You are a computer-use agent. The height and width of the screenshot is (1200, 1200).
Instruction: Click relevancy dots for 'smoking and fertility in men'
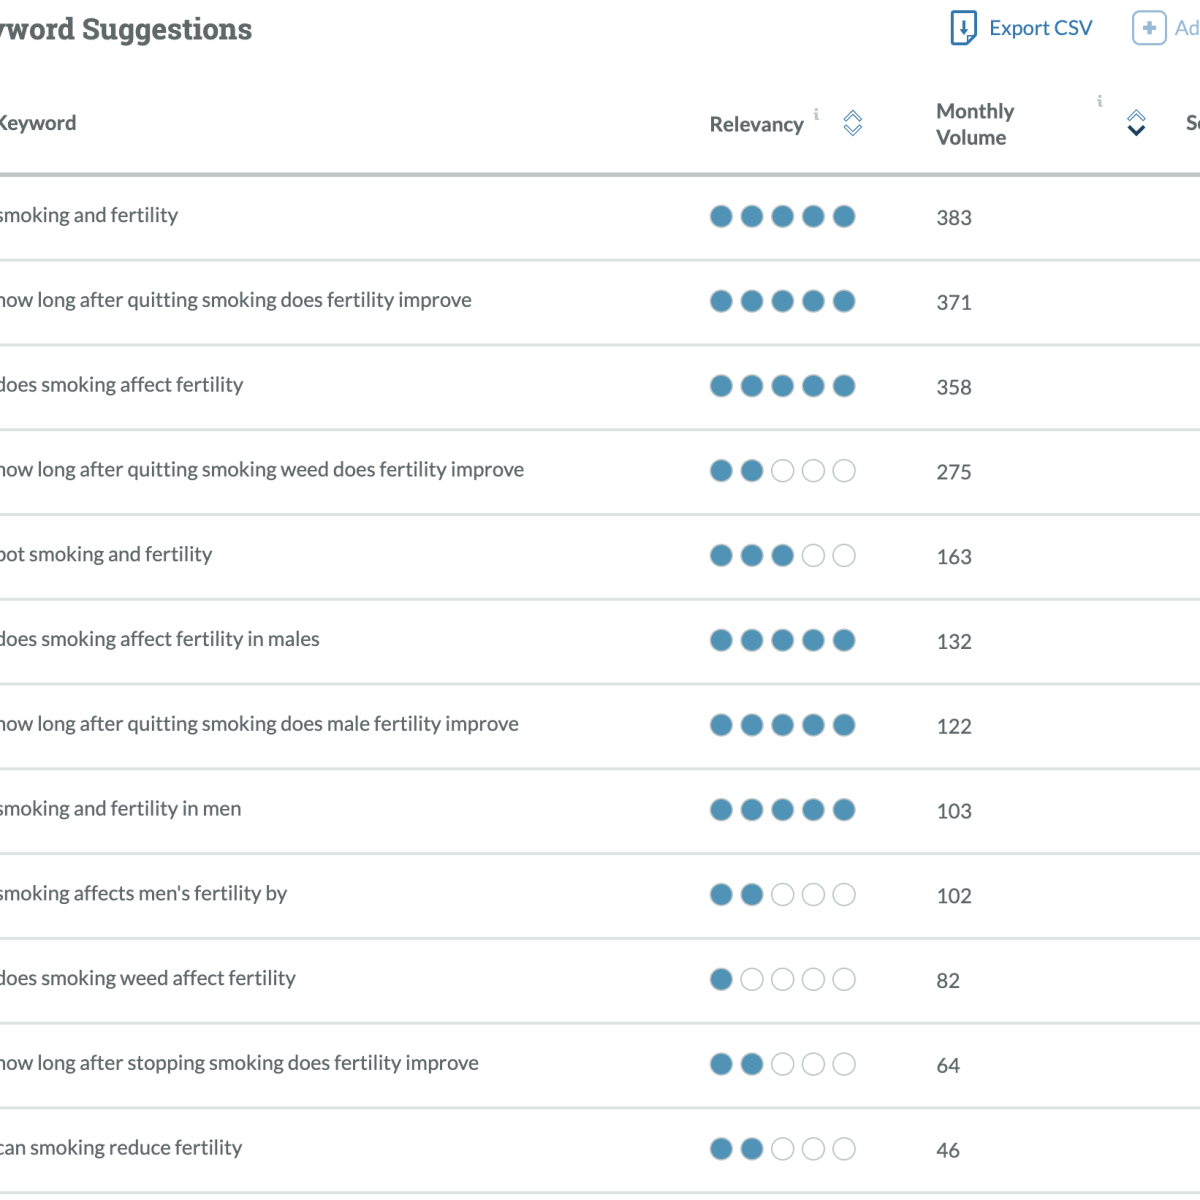tap(782, 809)
